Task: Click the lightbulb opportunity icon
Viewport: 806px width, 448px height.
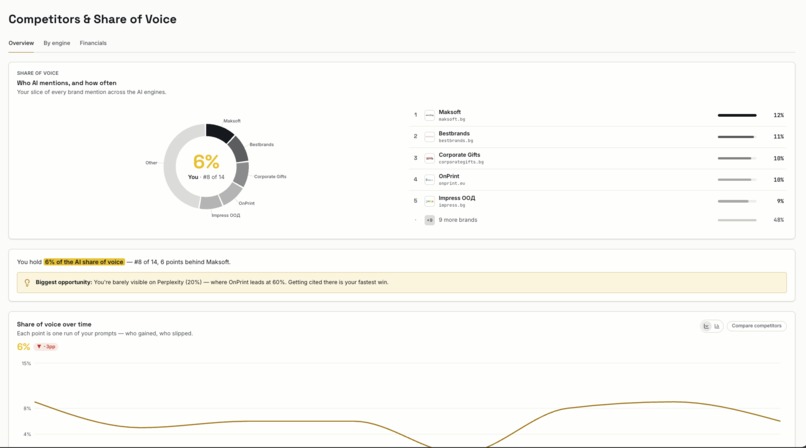Action: [x=27, y=283]
